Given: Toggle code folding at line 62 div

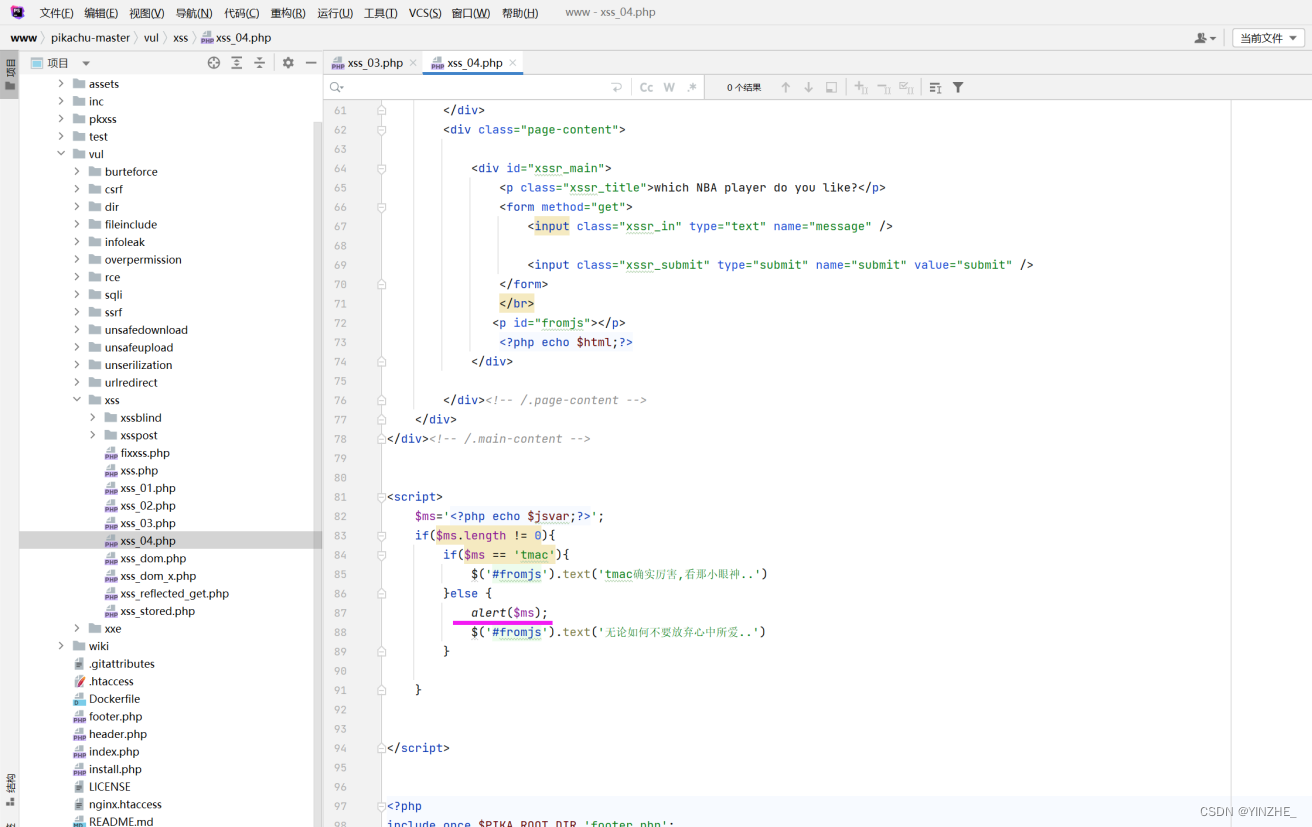Looking at the screenshot, I should pyautogui.click(x=381, y=130).
